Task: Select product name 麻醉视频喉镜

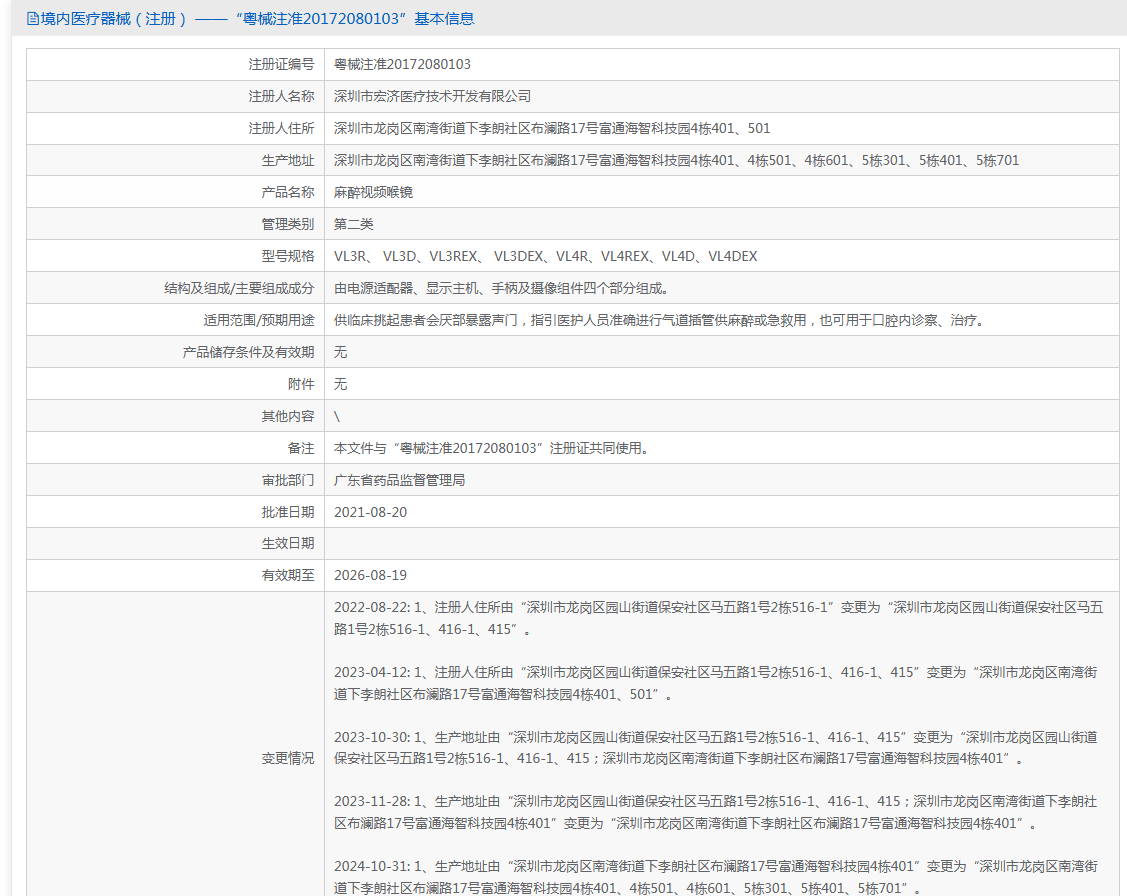Action: (x=374, y=193)
